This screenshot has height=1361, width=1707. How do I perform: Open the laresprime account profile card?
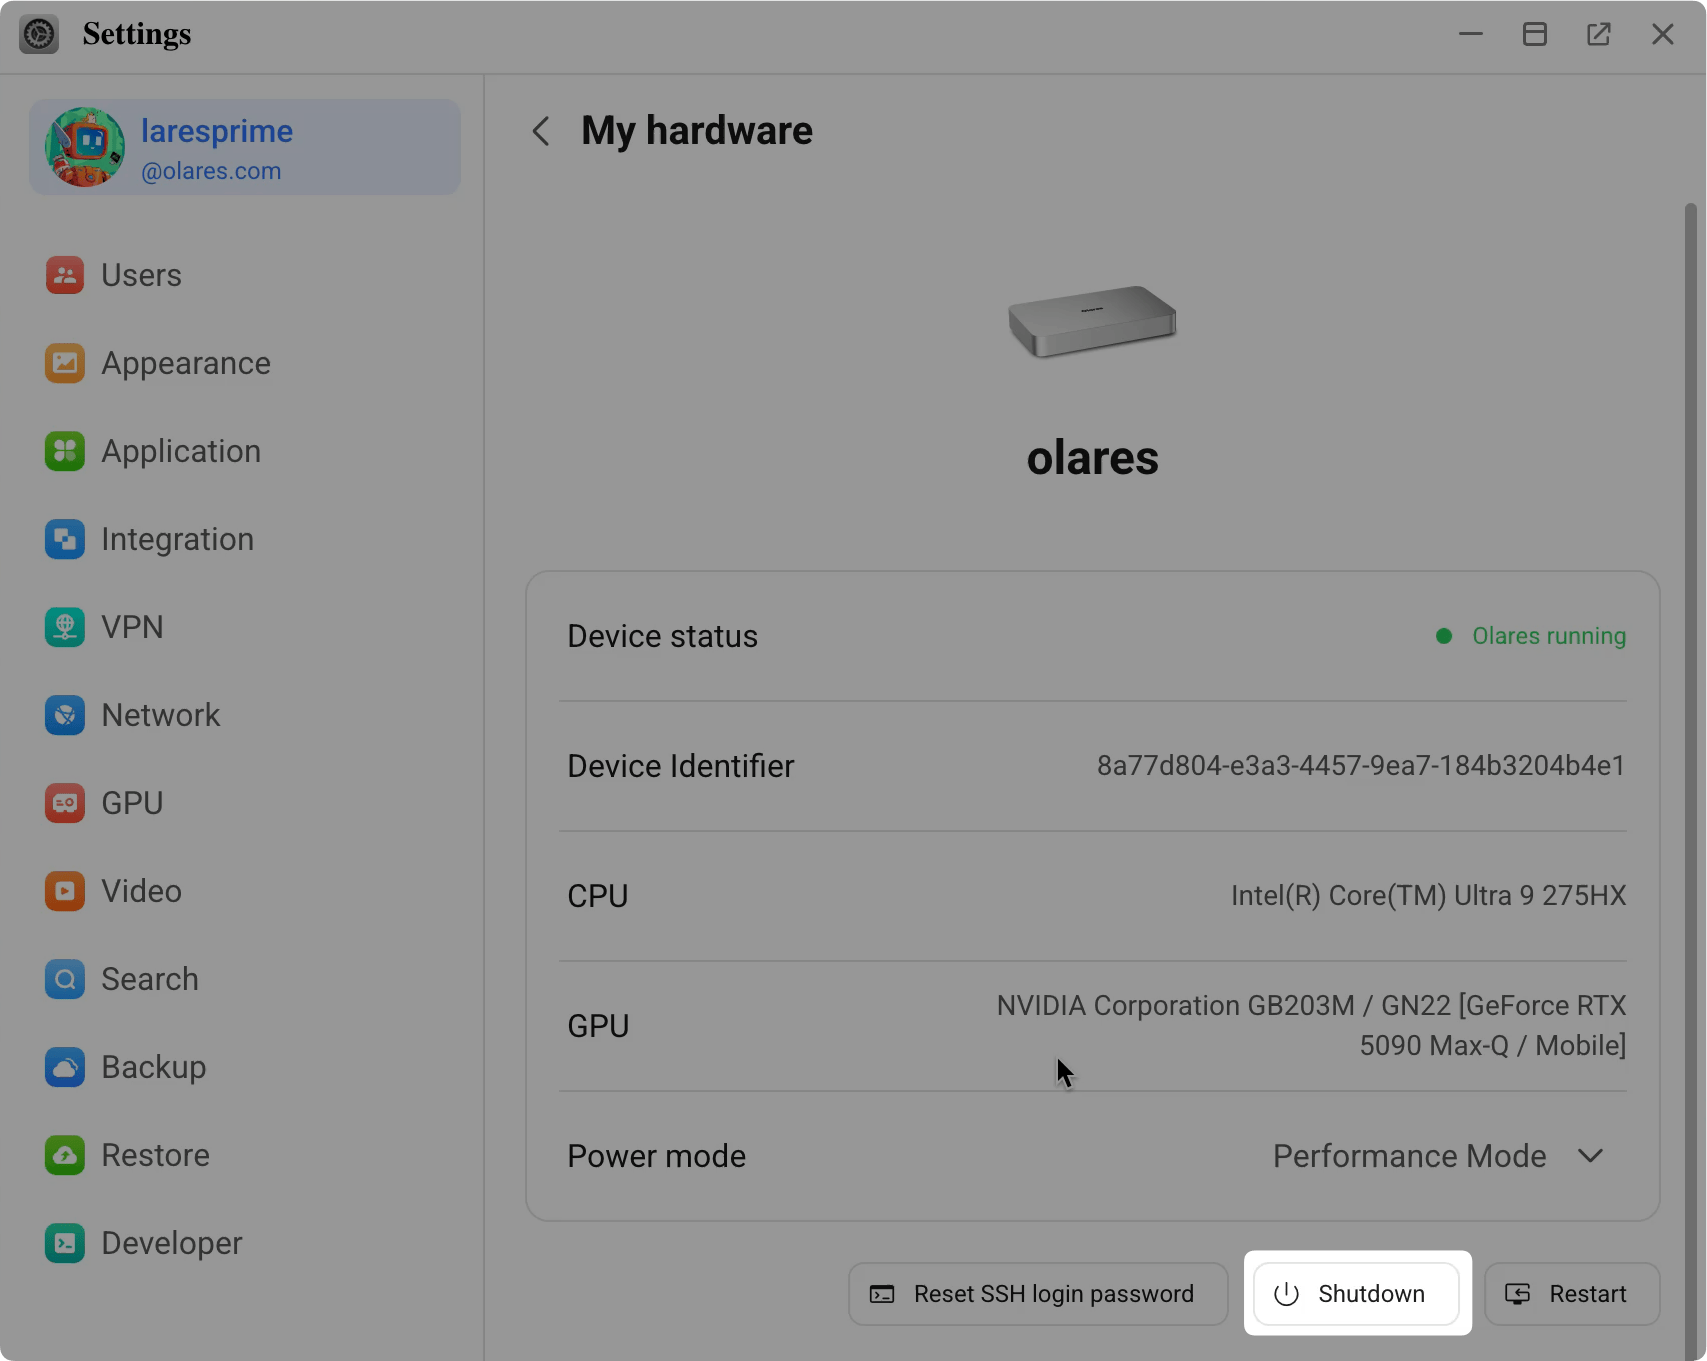pyautogui.click(x=245, y=148)
